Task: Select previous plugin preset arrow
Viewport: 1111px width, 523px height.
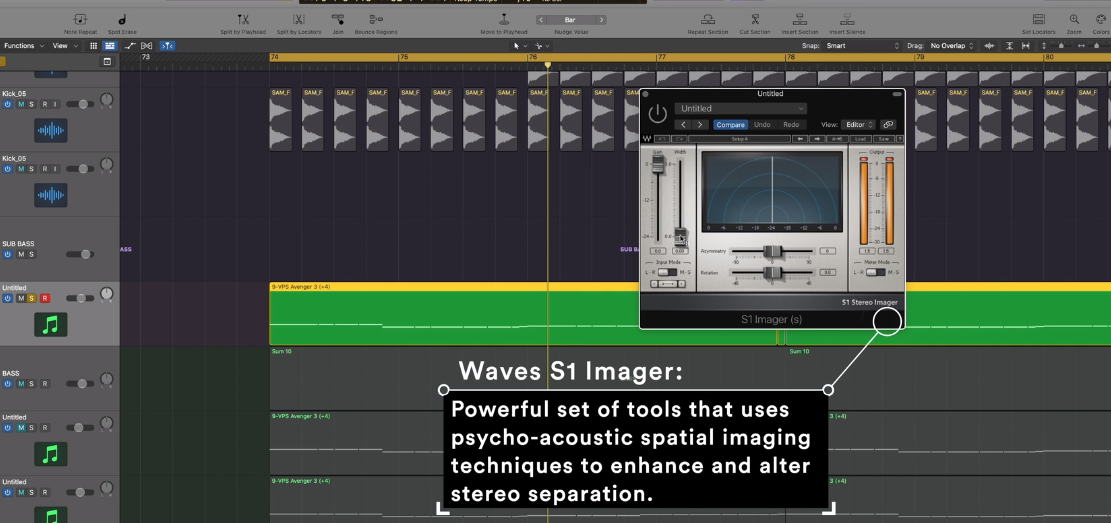Action: tap(684, 125)
